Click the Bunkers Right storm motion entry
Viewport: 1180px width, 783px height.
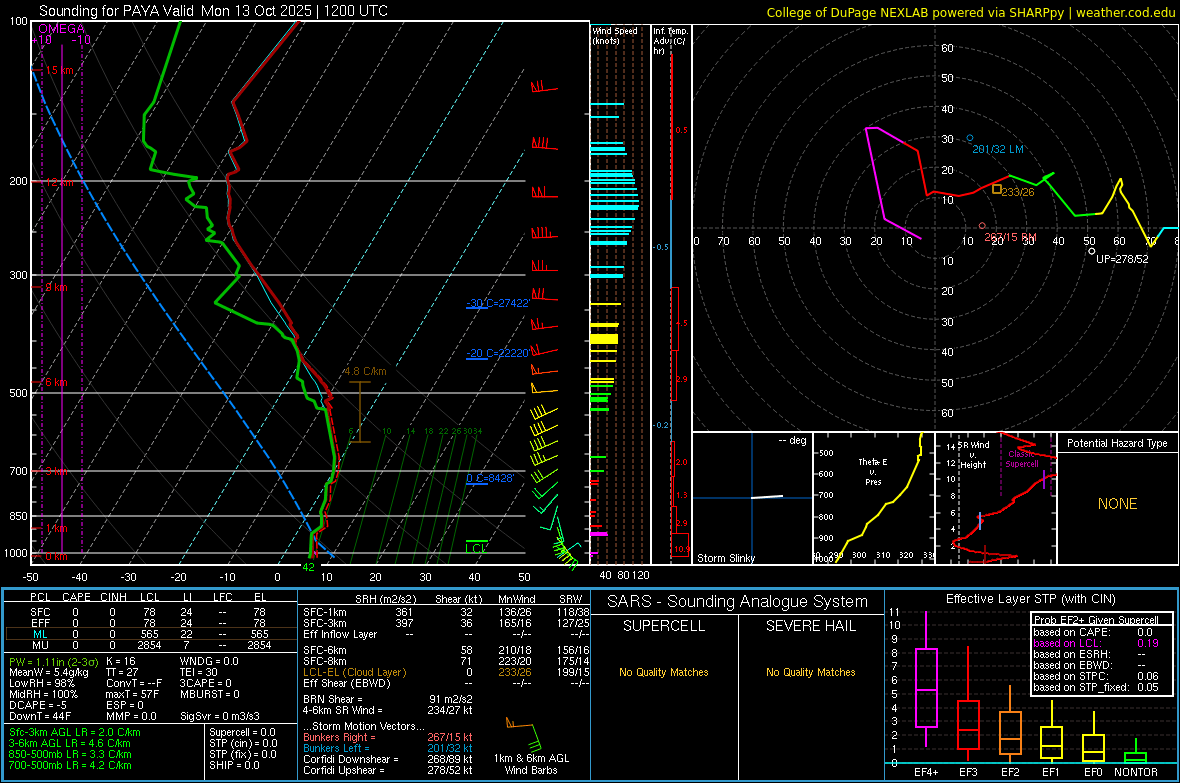tap(388, 737)
